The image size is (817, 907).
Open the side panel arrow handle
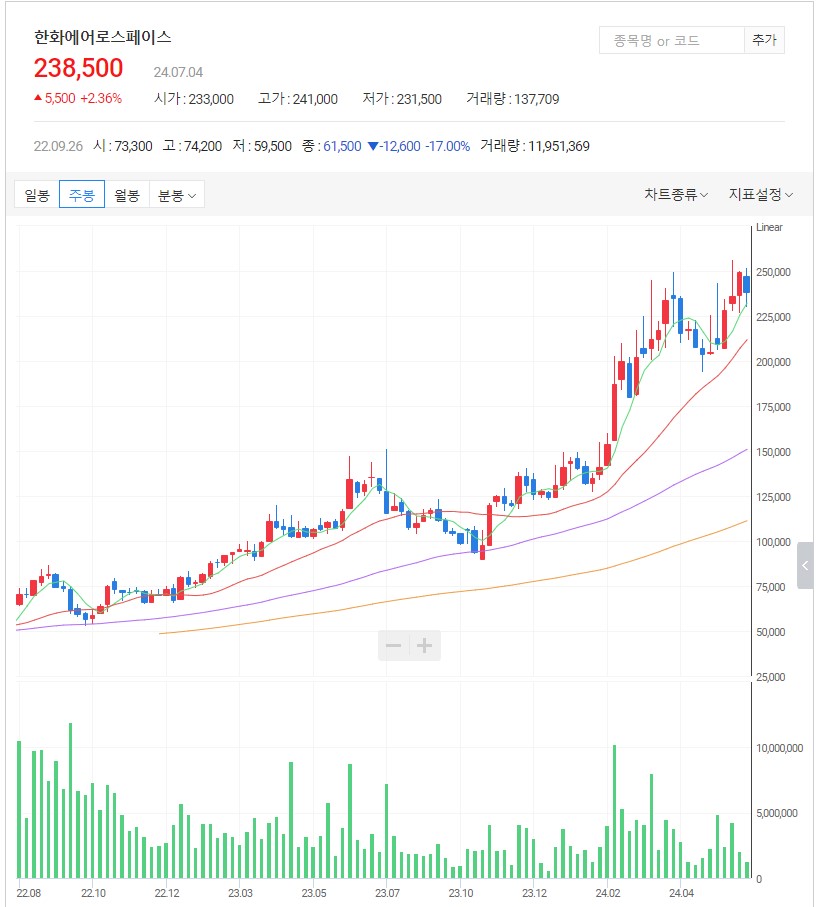[x=806, y=566]
